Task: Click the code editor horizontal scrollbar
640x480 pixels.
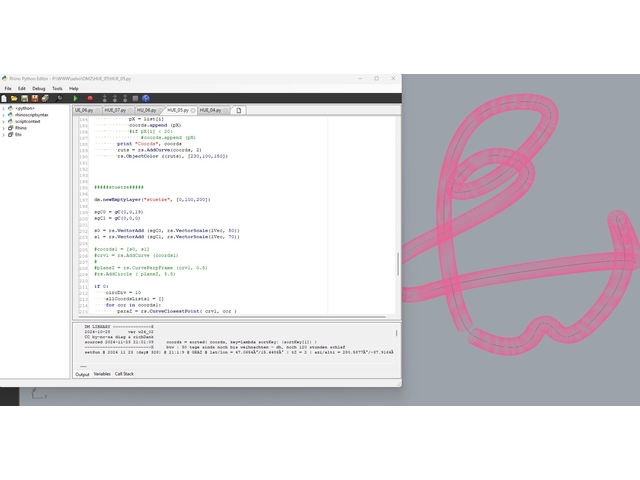Action: point(232,317)
